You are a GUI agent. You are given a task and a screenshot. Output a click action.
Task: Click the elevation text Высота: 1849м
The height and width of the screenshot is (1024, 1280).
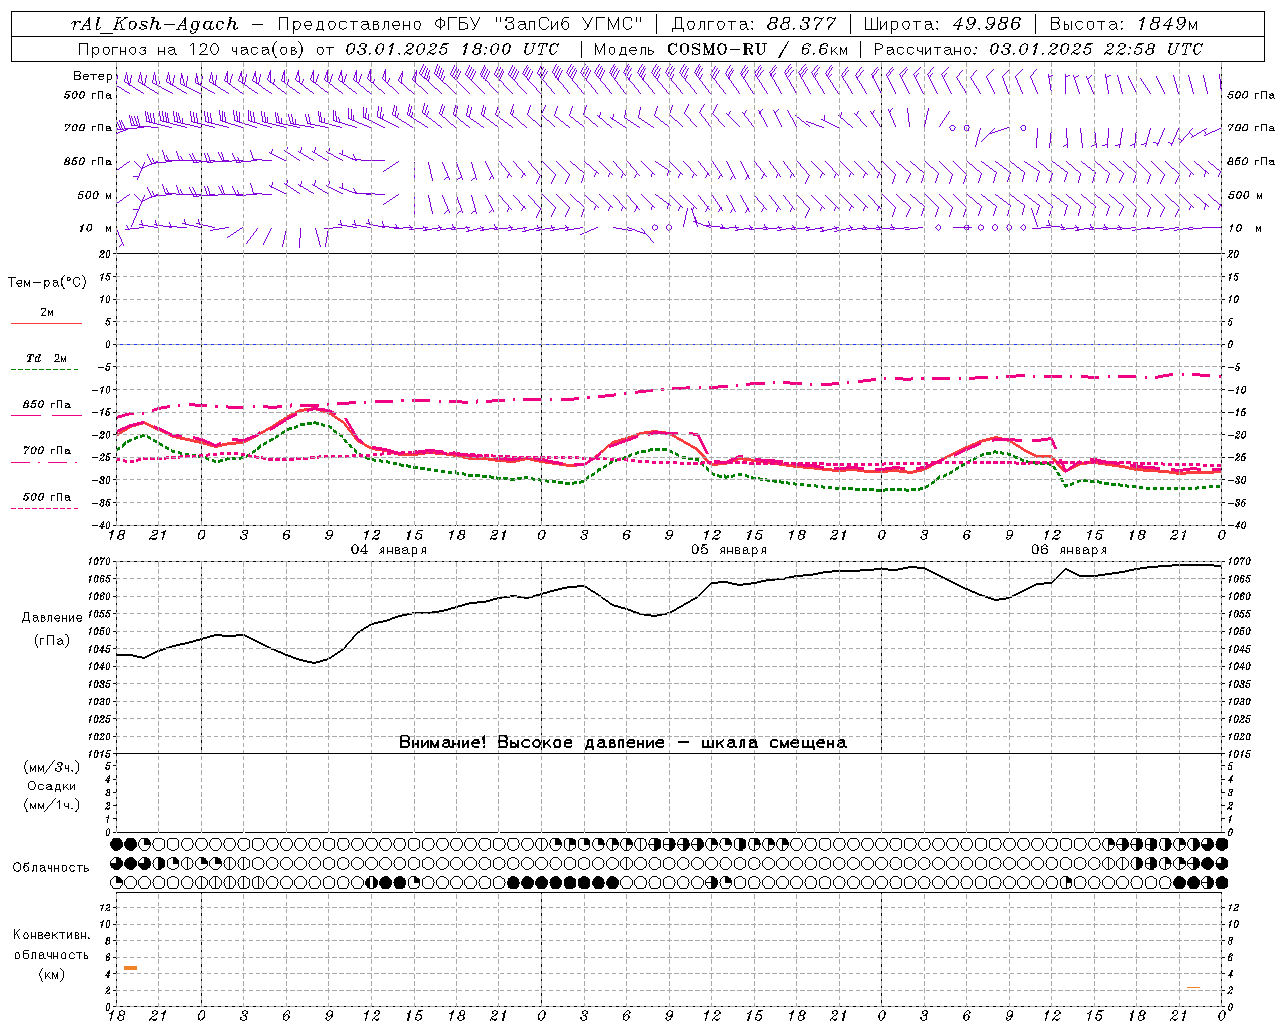pyautogui.click(x=1124, y=24)
